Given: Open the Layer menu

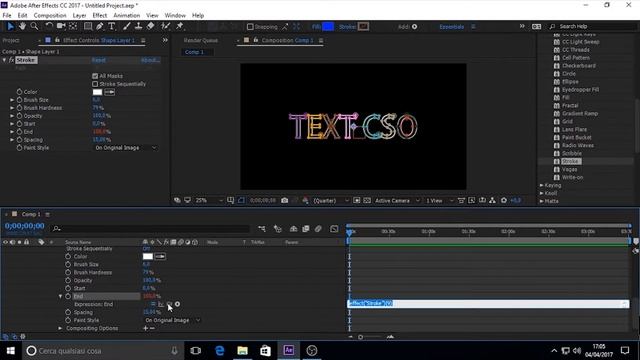Looking at the screenshot, I should (79, 16).
